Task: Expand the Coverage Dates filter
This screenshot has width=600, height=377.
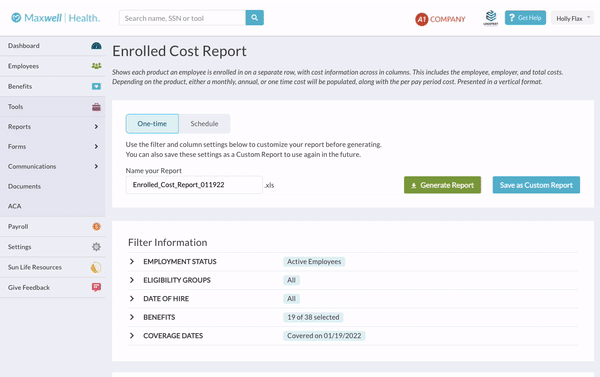Action: [132, 336]
